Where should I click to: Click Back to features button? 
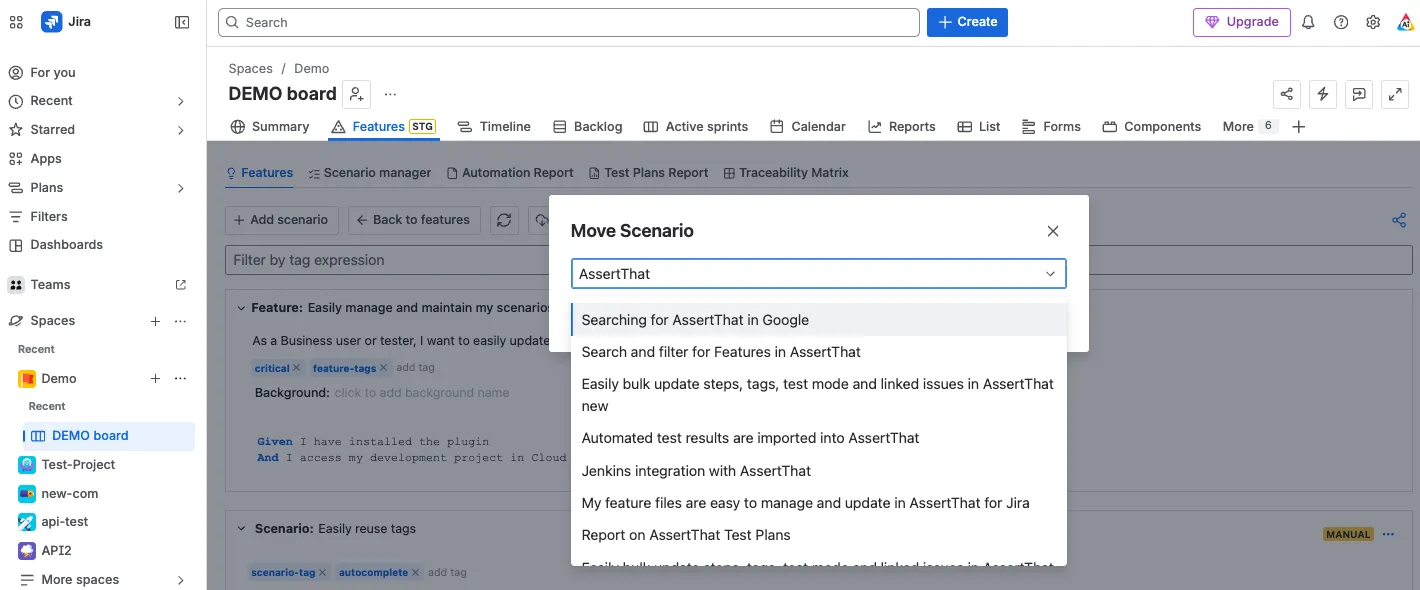click(x=414, y=220)
